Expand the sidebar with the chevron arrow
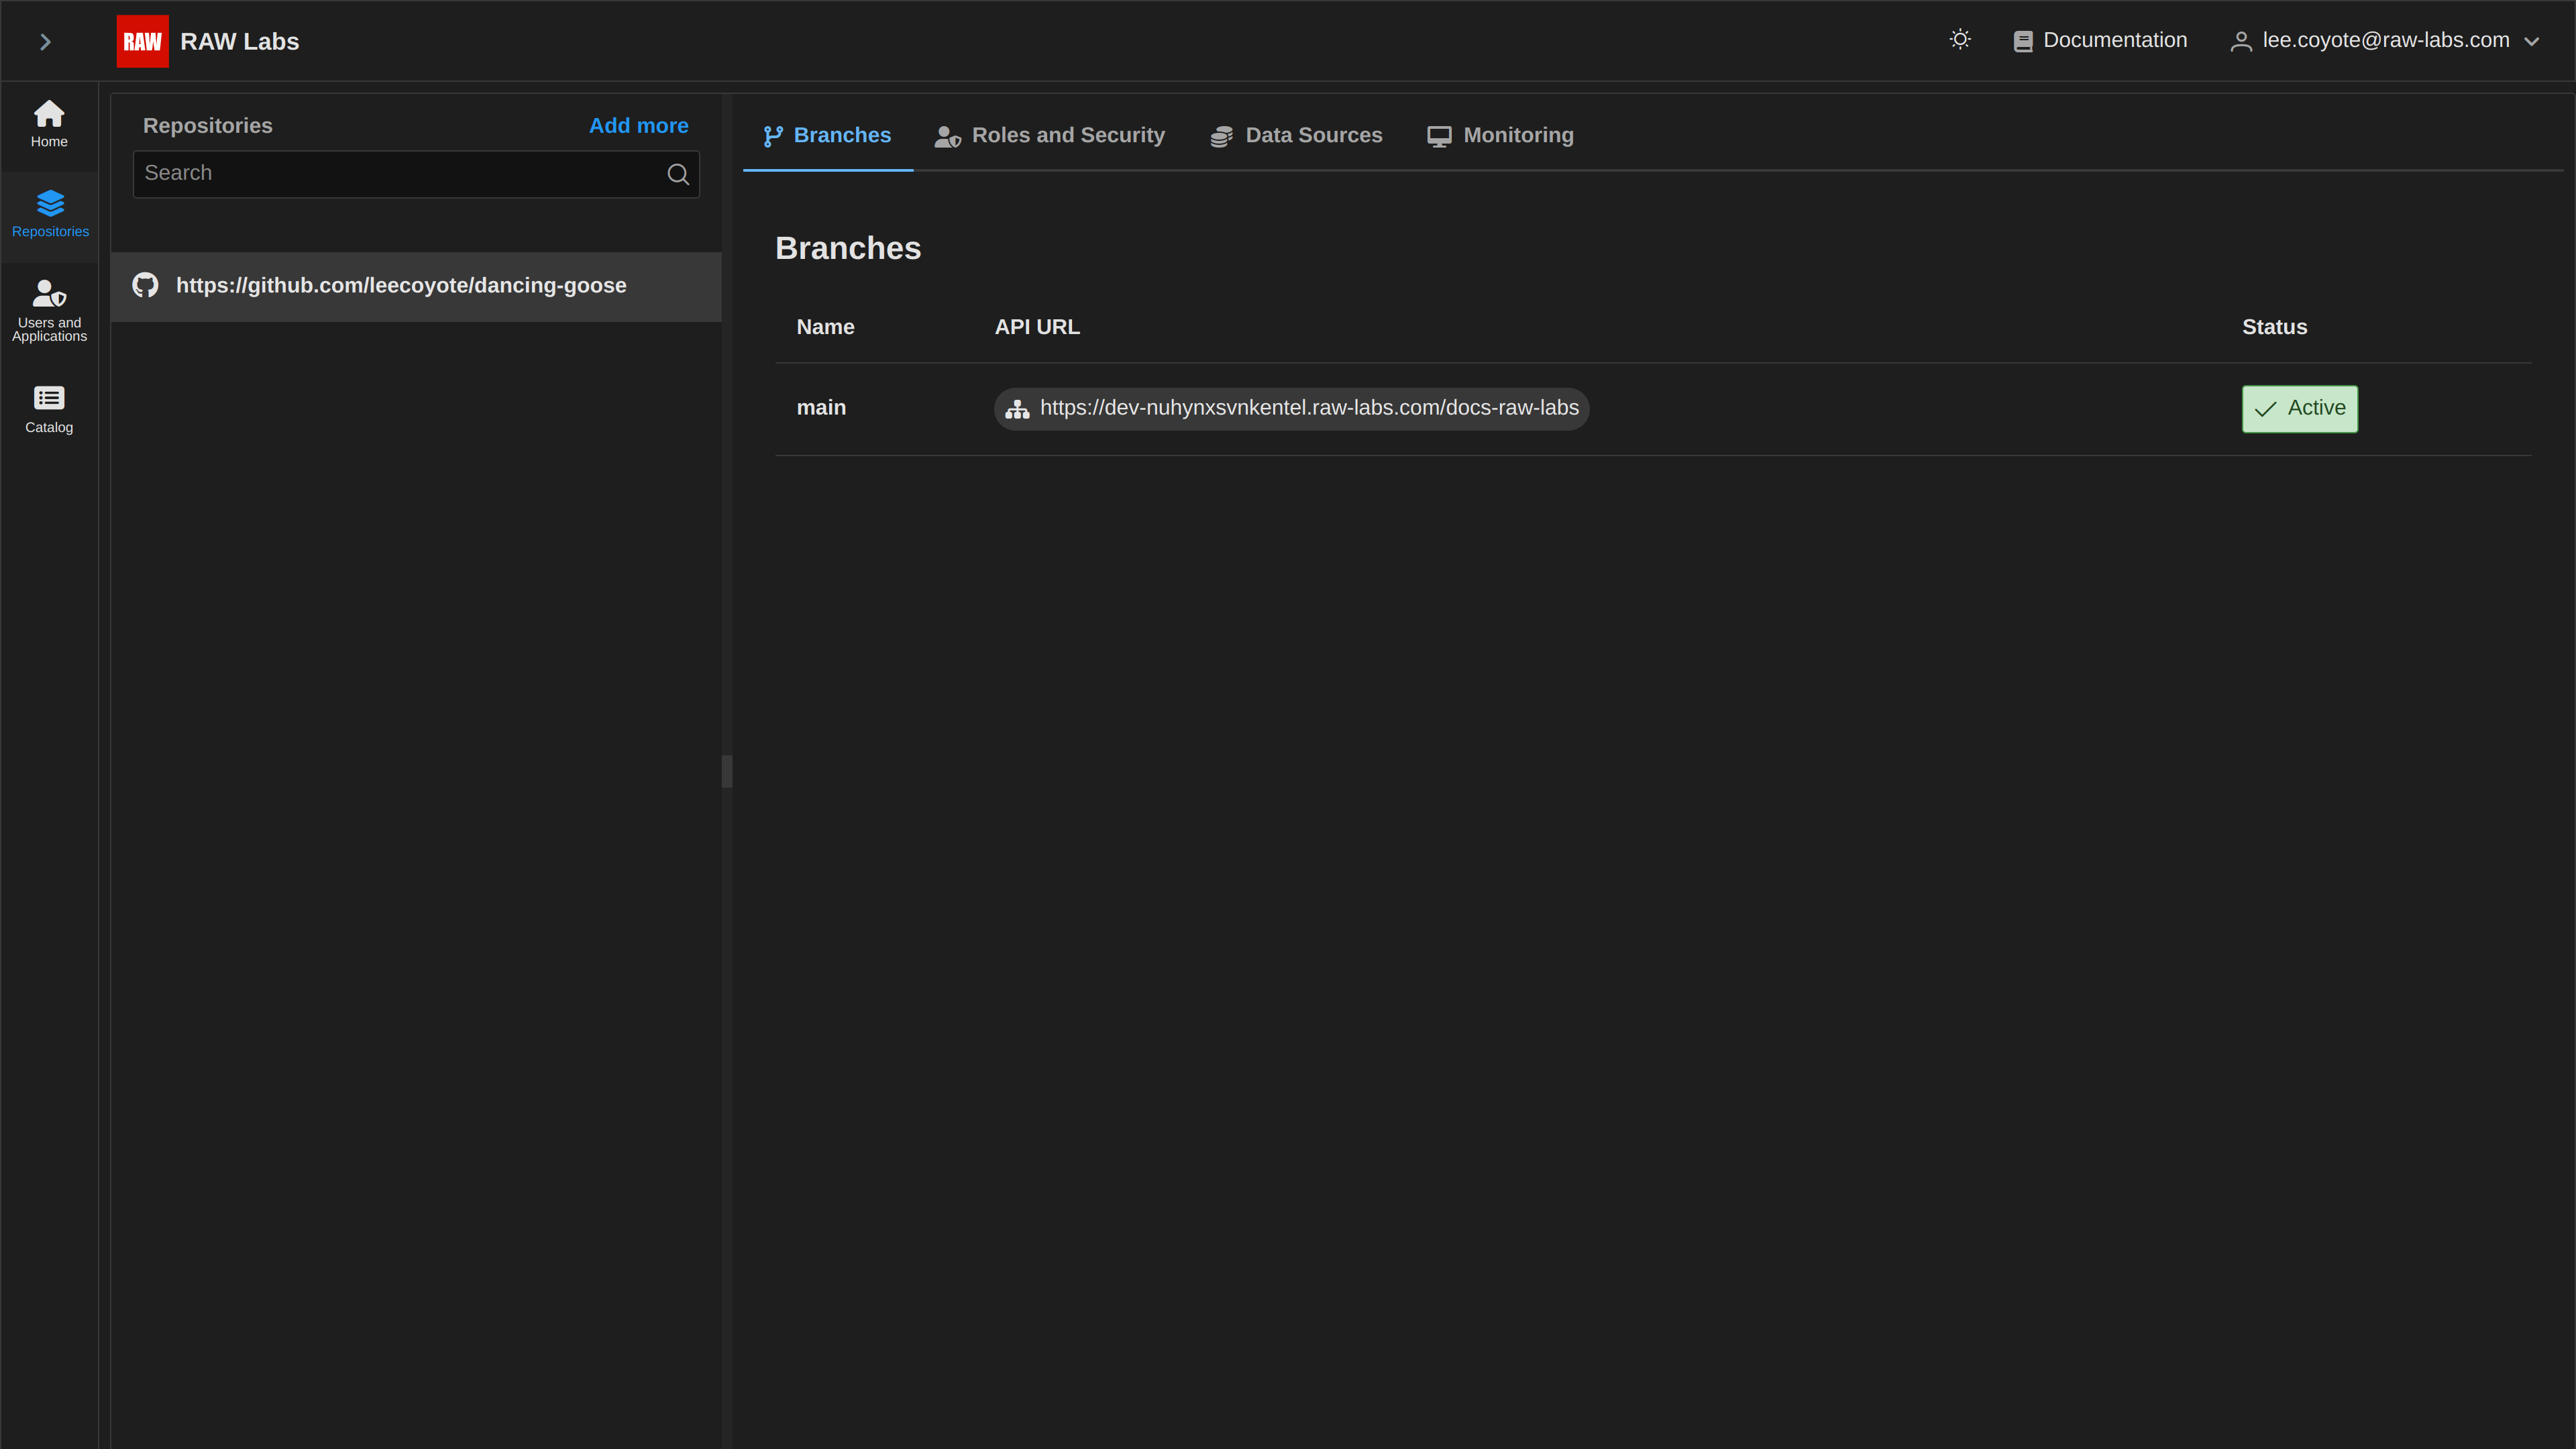Viewport: 2576px width, 1449px height. click(x=45, y=41)
